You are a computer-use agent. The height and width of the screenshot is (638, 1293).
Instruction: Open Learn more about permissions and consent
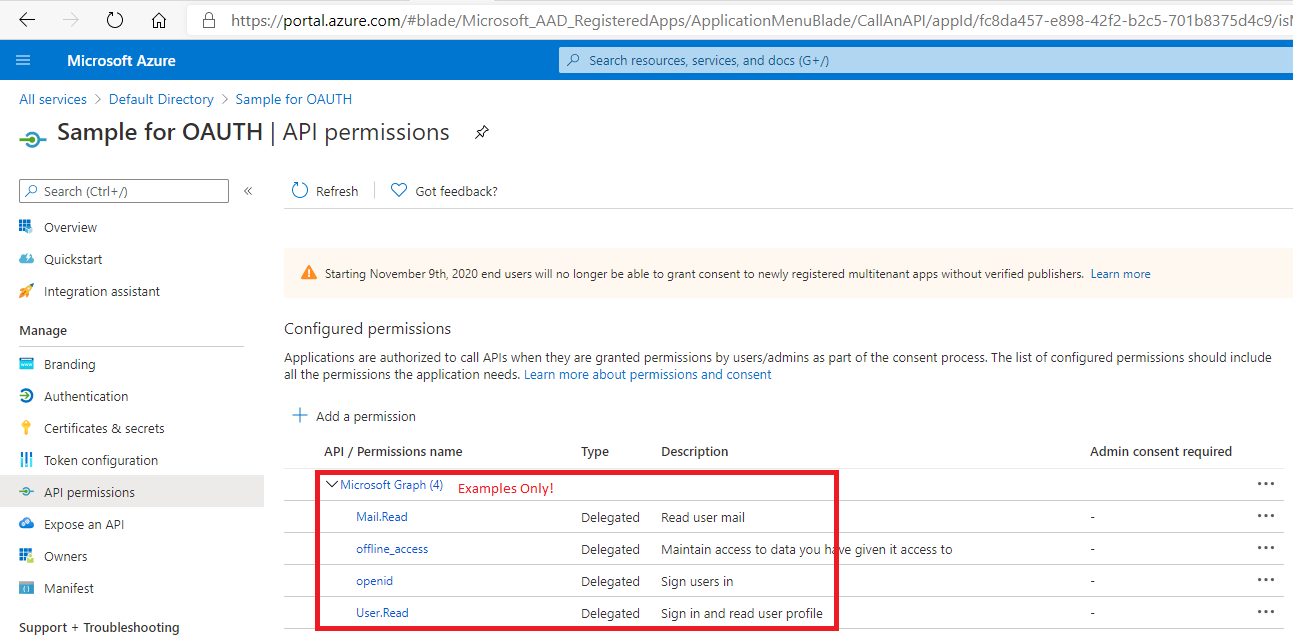648,374
